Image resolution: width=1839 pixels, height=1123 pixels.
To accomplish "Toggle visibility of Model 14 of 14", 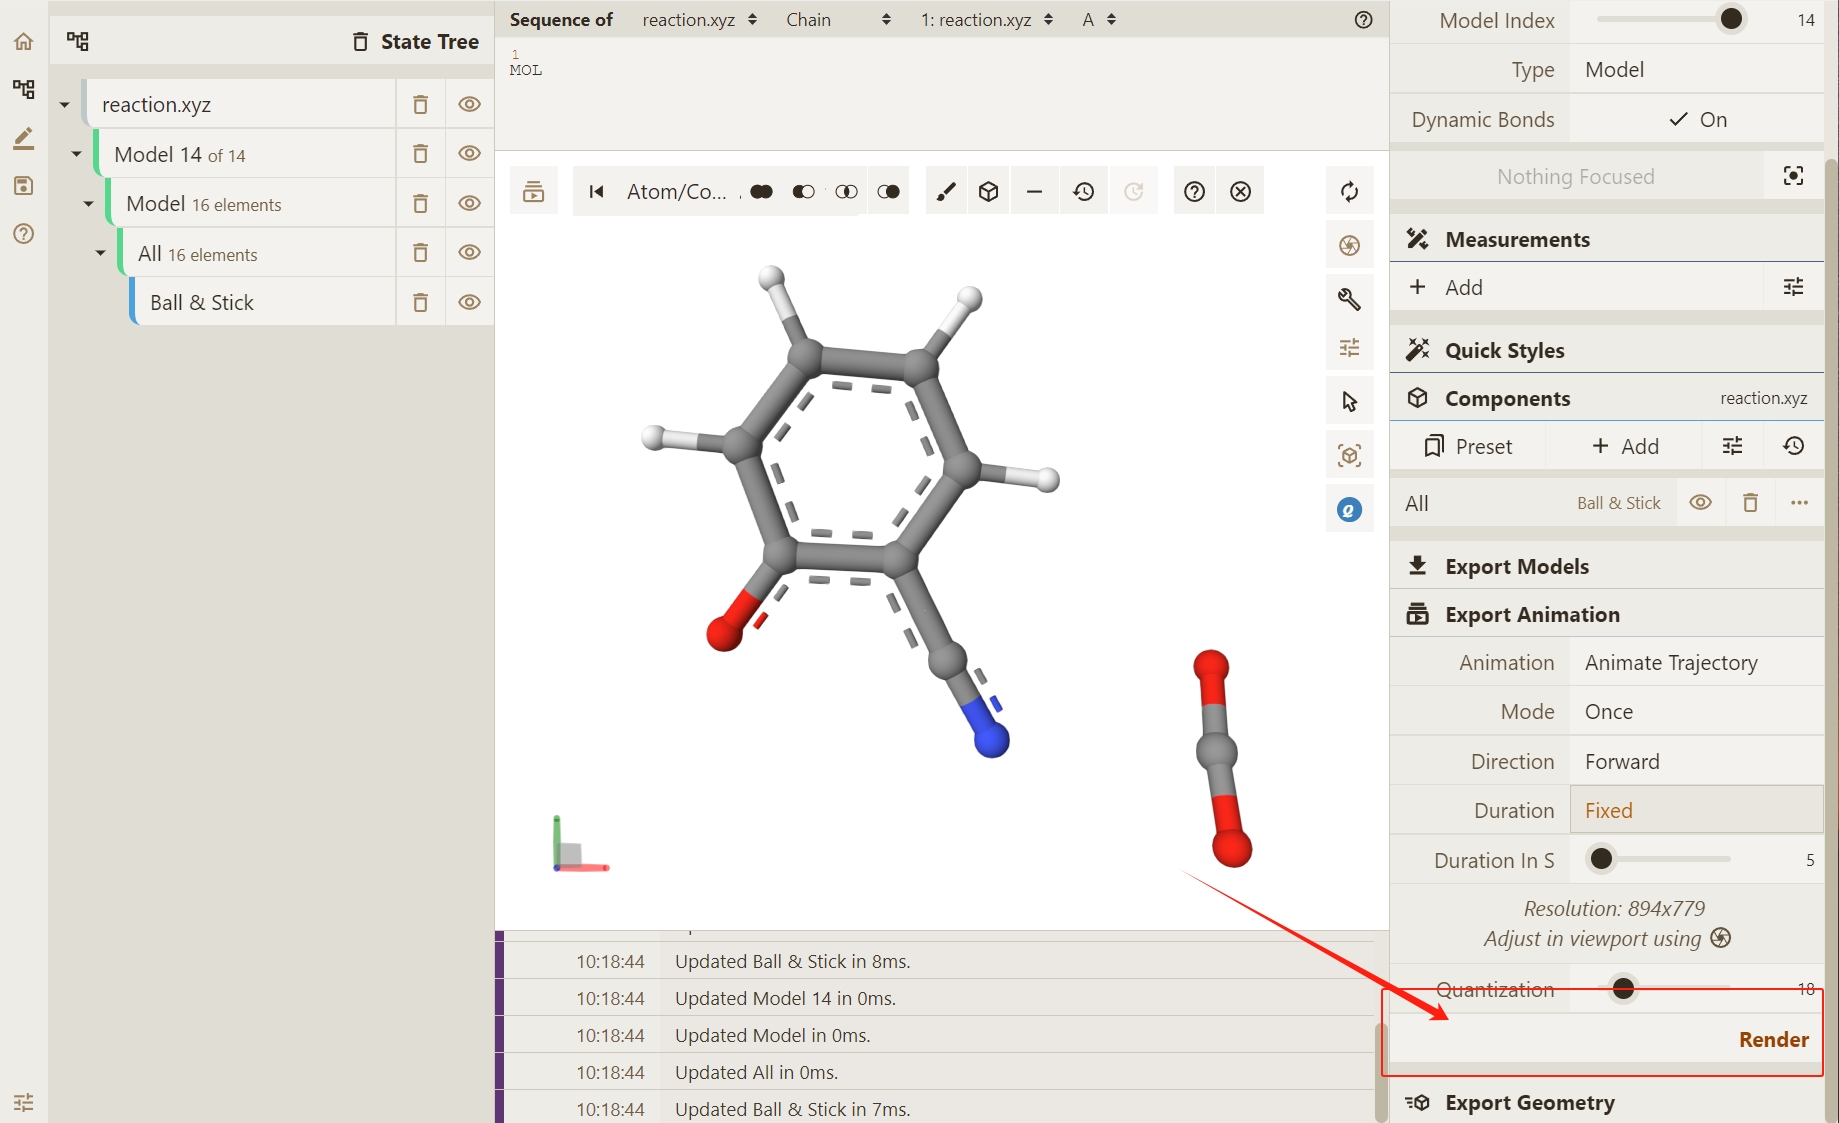I will tap(469, 154).
